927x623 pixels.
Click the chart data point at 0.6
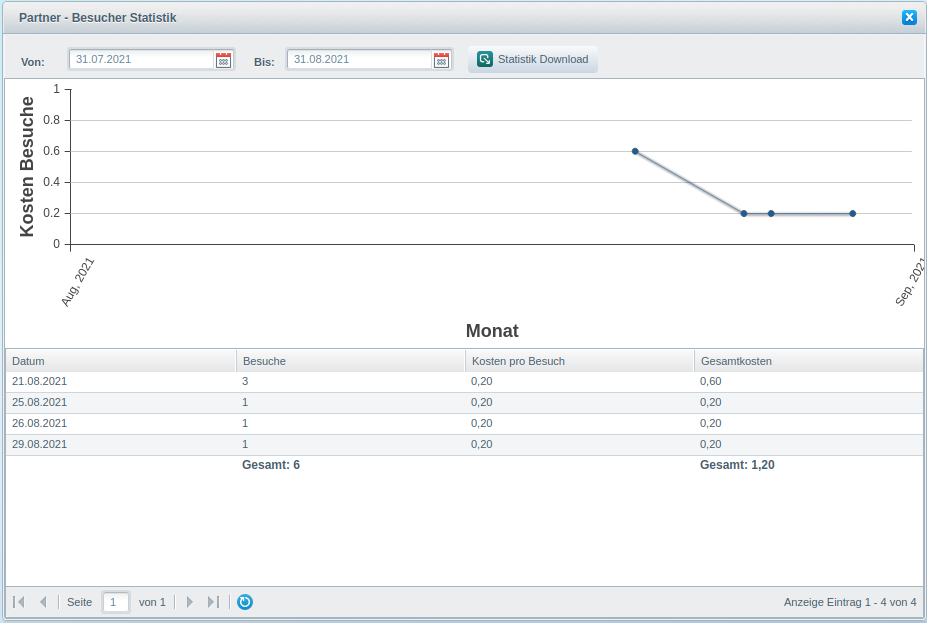635,151
